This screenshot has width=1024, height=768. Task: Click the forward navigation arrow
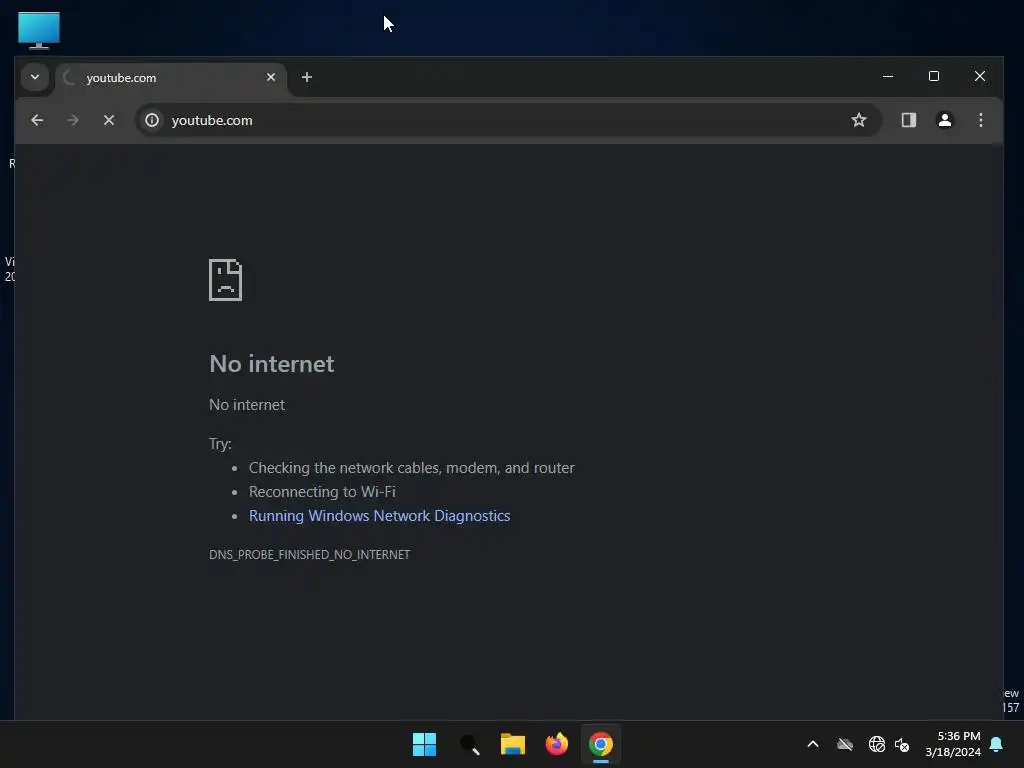click(72, 120)
